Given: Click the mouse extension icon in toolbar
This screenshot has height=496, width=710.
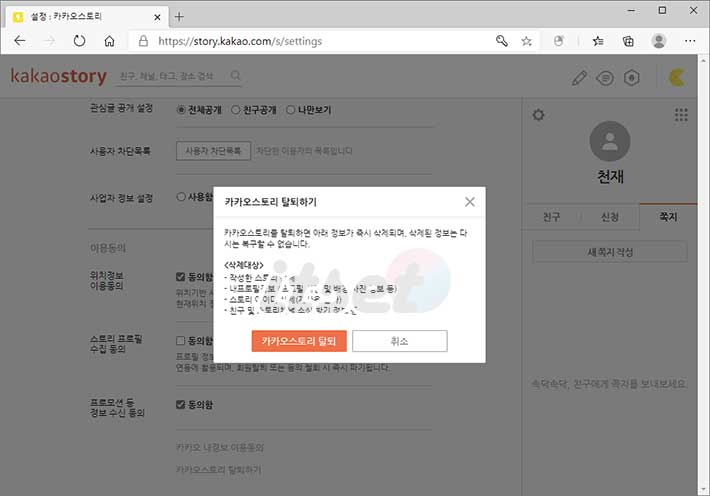Looking at the screenshot, I should click(559, 41).
